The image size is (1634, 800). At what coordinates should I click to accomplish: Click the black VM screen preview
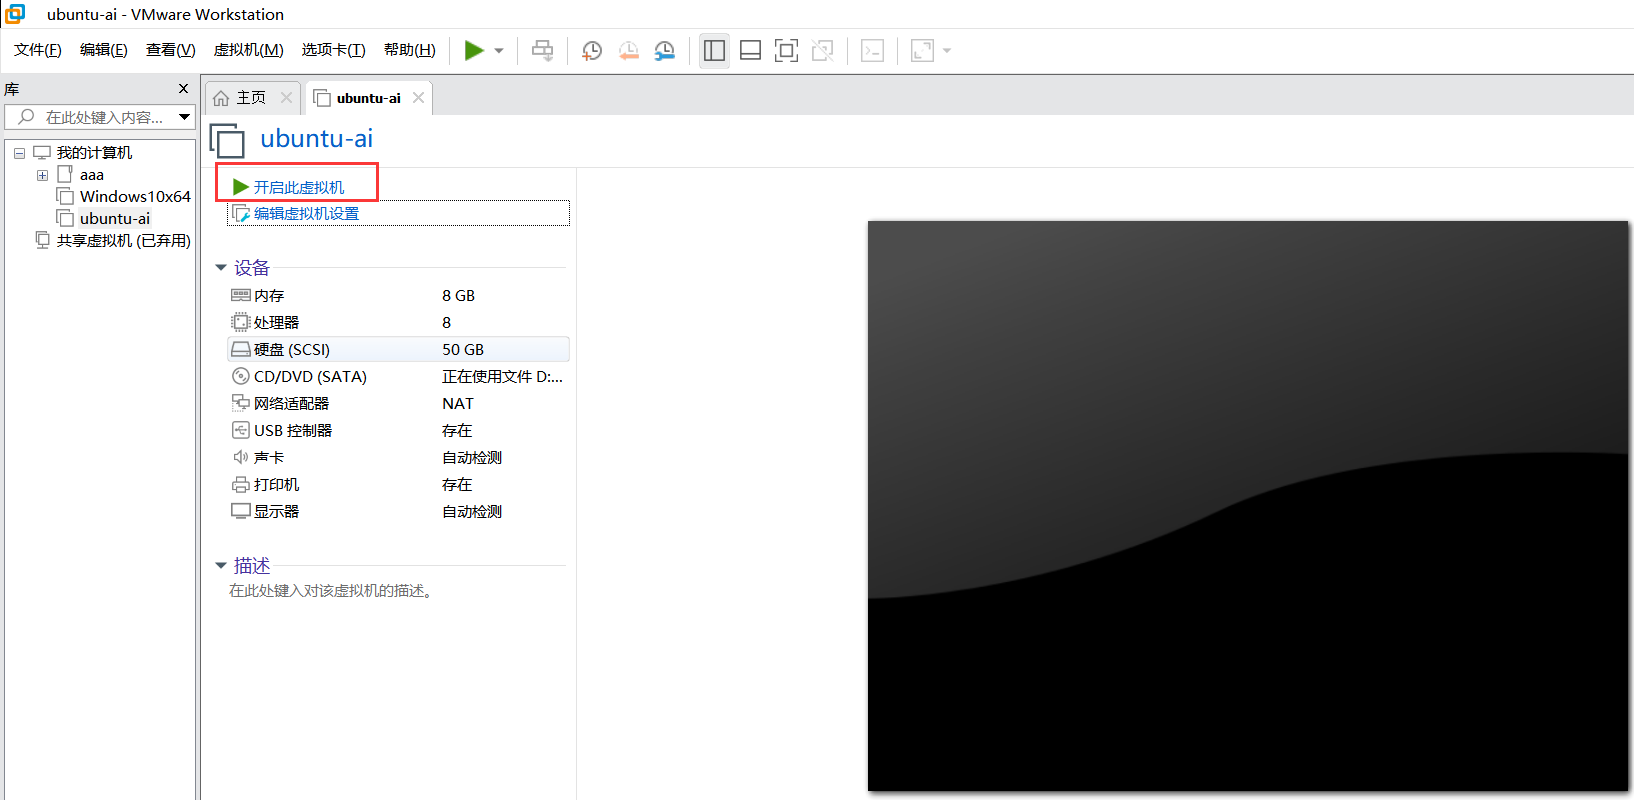pyautogui.click(x=1248, y=506)
